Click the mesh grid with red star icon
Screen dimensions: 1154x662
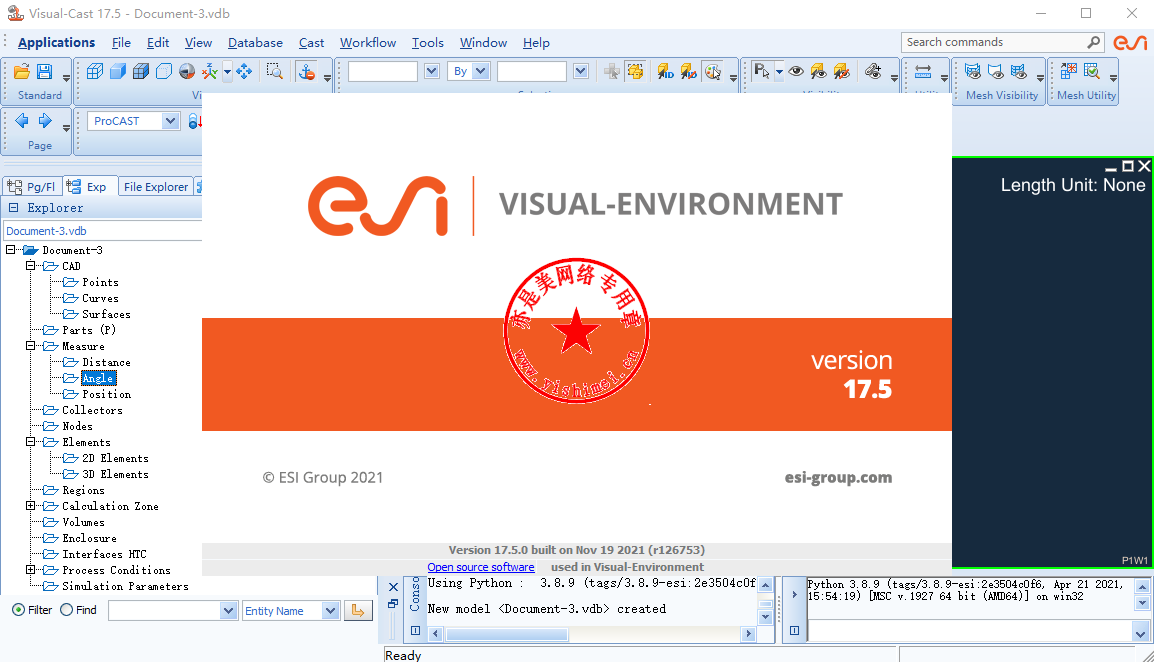pos(1069,71)
